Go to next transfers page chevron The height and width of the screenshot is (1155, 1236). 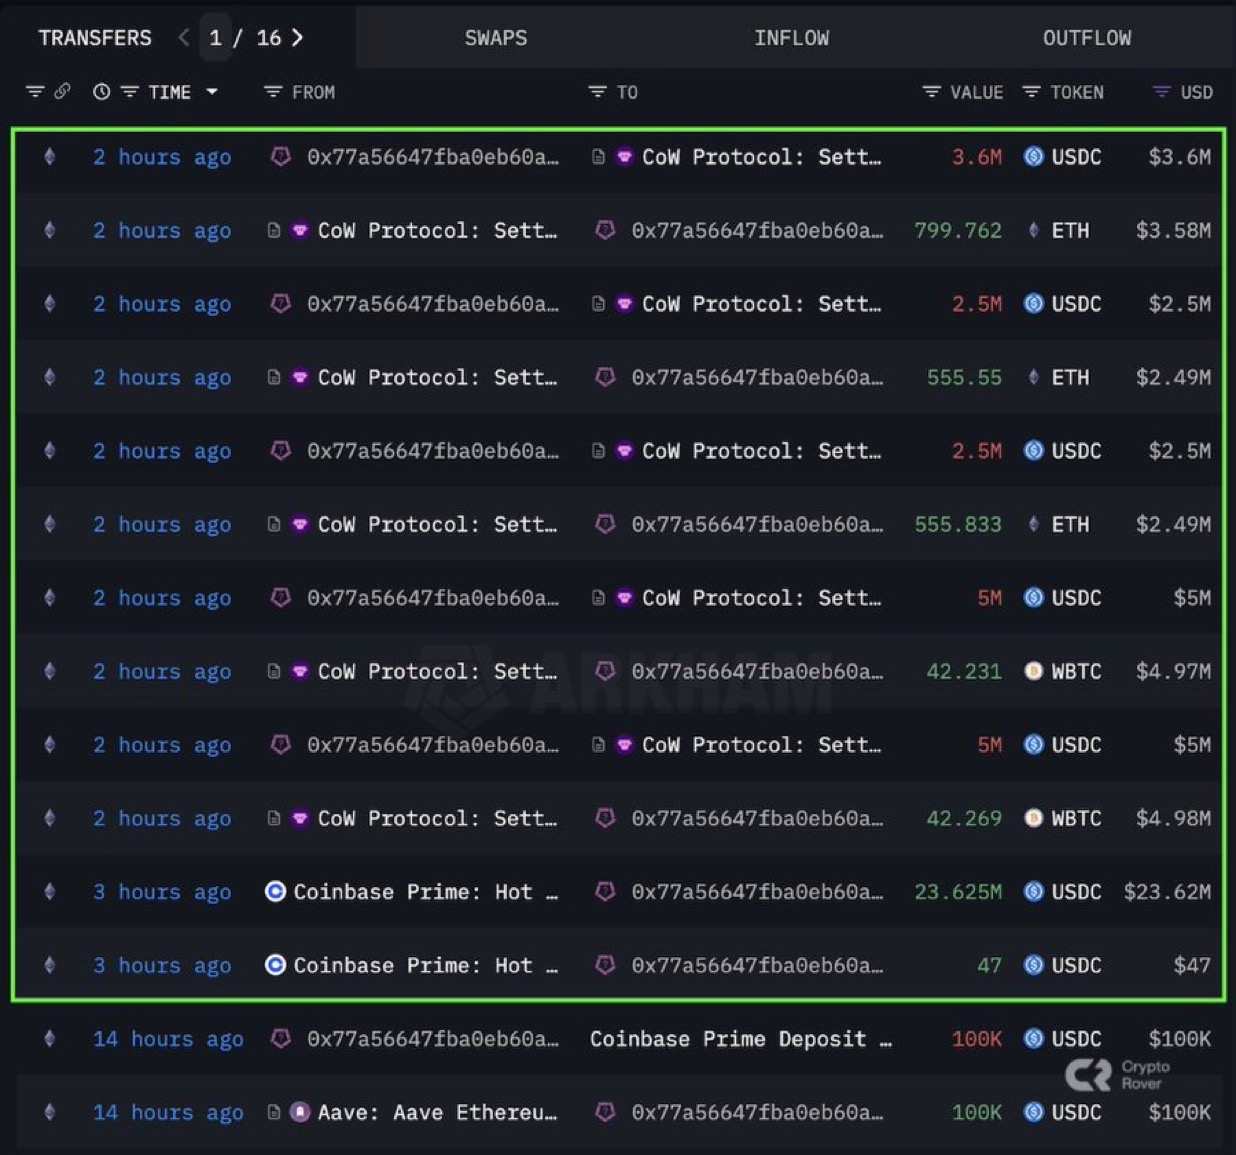click(x=297, y=38)
